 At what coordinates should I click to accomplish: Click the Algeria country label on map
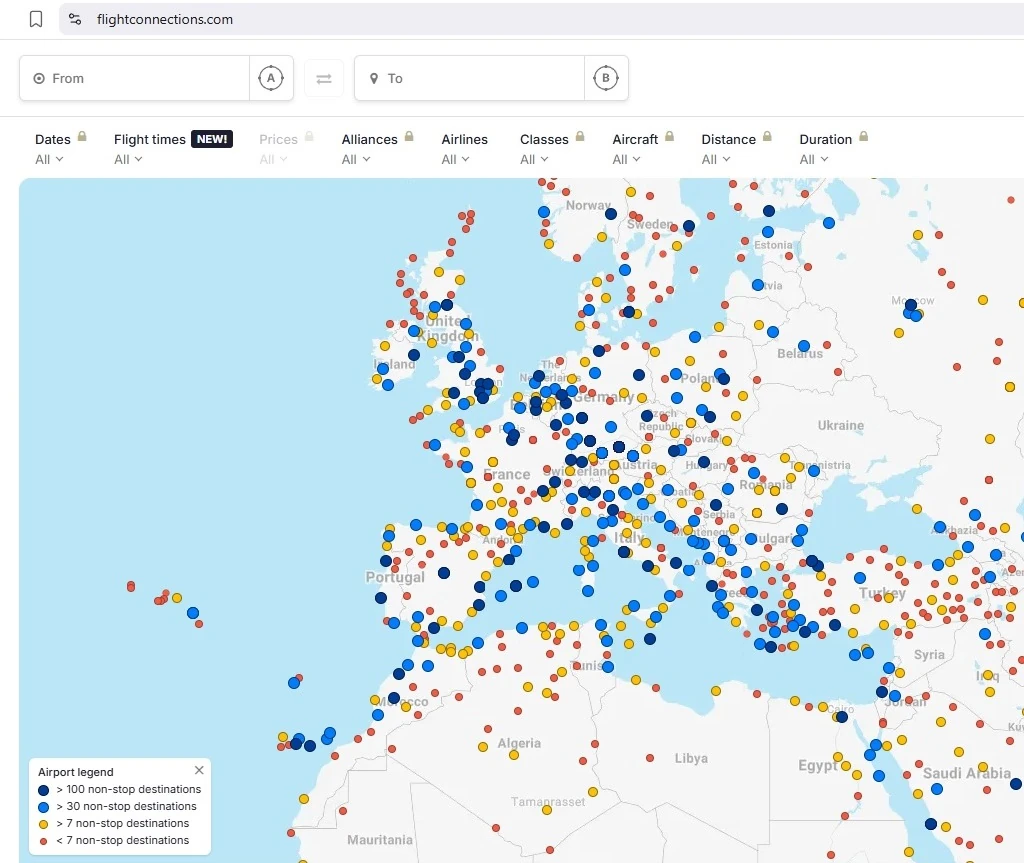[x=519, y=743]
